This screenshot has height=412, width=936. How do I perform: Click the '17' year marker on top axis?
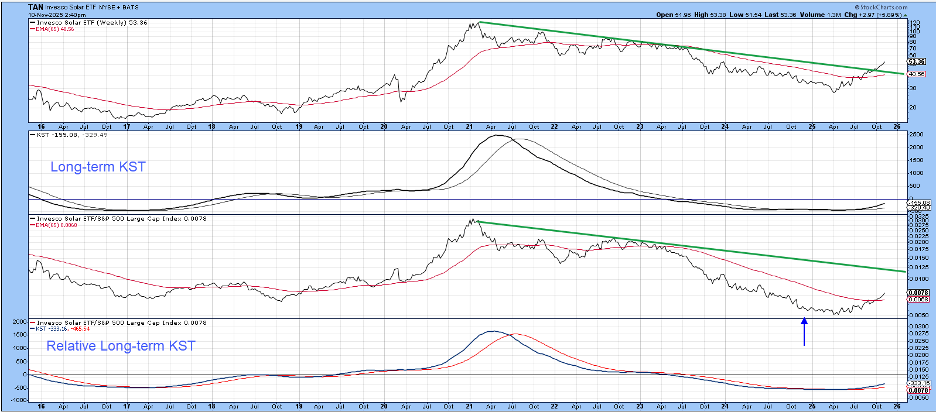tap(125, 128)
